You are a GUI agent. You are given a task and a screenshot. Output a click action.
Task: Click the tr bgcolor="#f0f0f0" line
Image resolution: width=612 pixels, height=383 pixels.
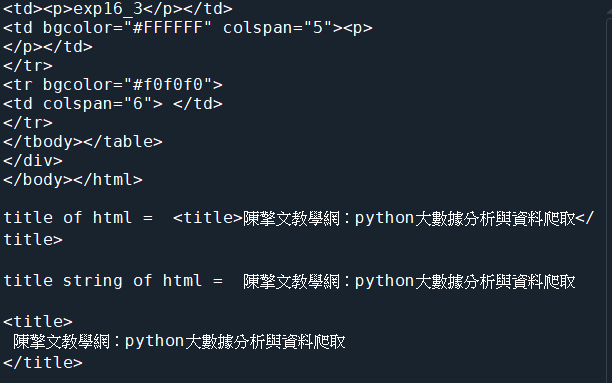tap(113, 84)
